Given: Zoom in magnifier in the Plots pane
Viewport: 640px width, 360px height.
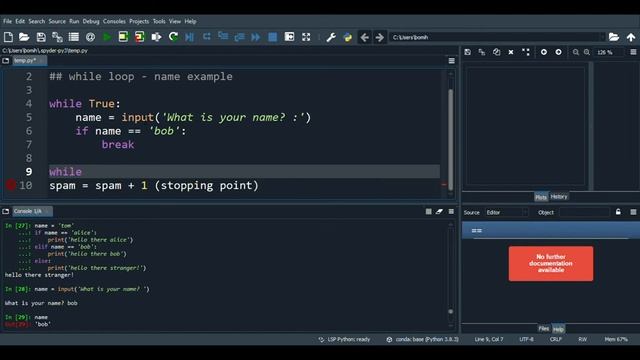Looking at the screenshot, I should coord(587,52).
